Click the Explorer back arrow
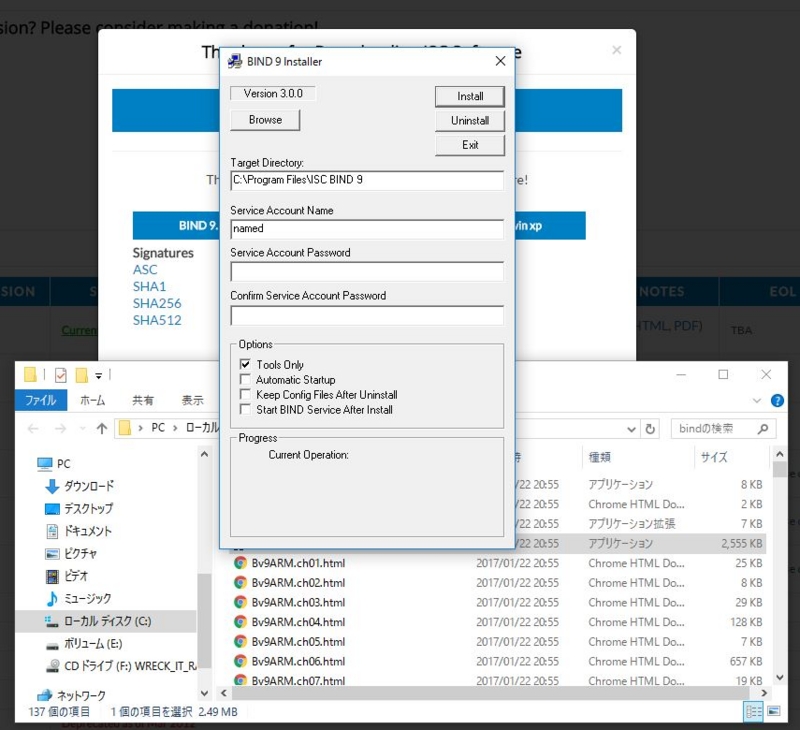Image resolution: width=800 pixels, height=730 pixels. click(33, 429)
